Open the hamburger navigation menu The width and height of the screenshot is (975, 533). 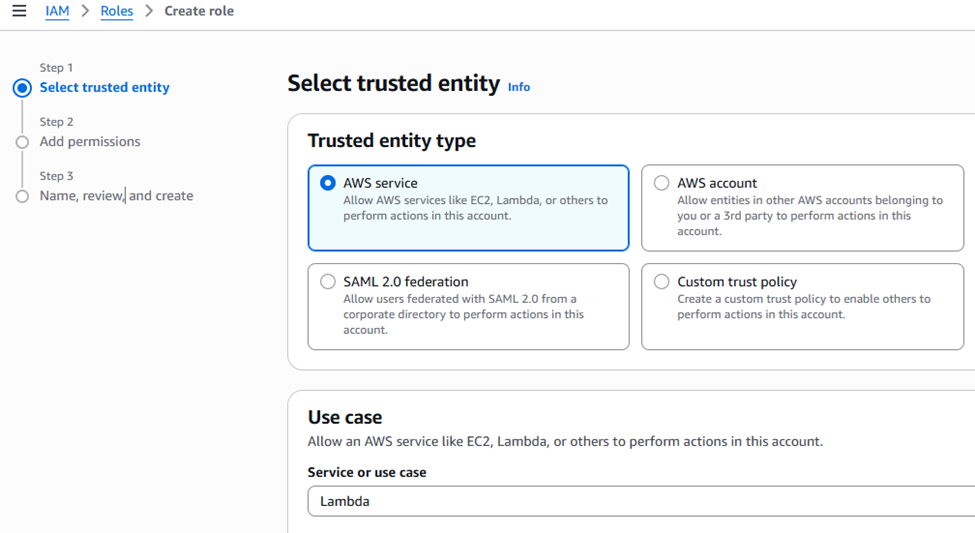(19, 11)
